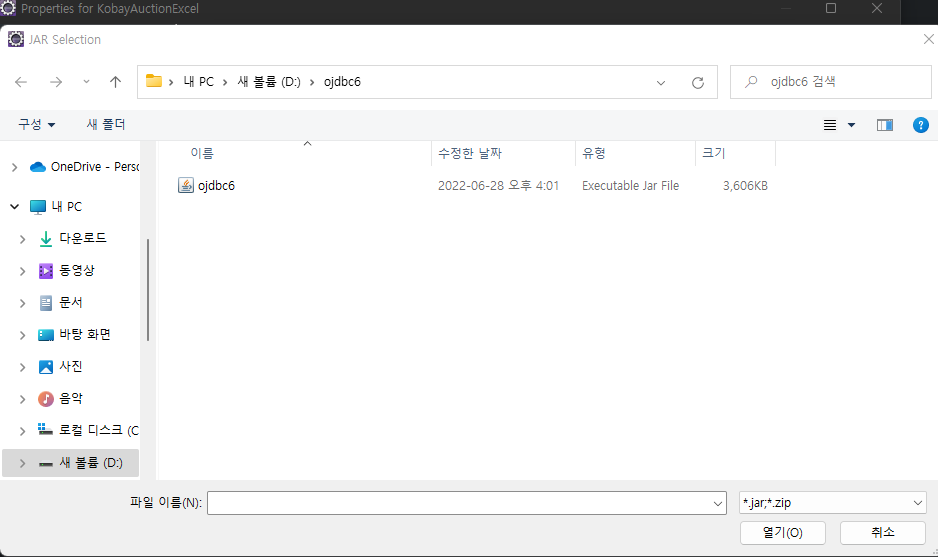Viewport: 938px width, 557px height.
Task: Click the 열기(O) button
Action: pyautogui.click(x=782, y=532)
